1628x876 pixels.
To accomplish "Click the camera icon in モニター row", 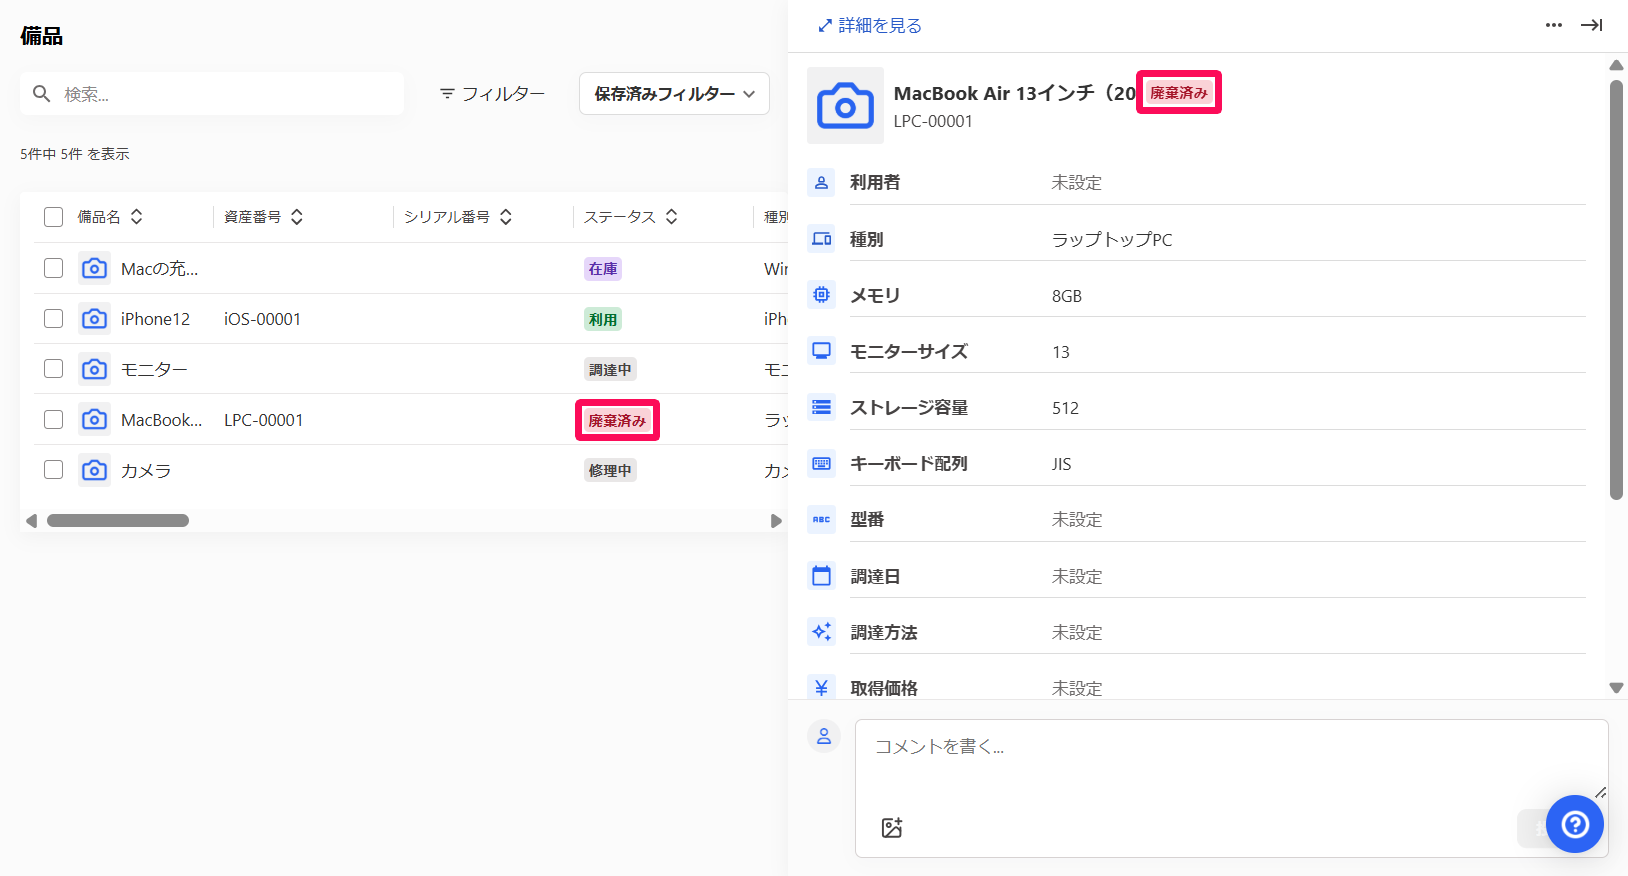I will (94, 369).
